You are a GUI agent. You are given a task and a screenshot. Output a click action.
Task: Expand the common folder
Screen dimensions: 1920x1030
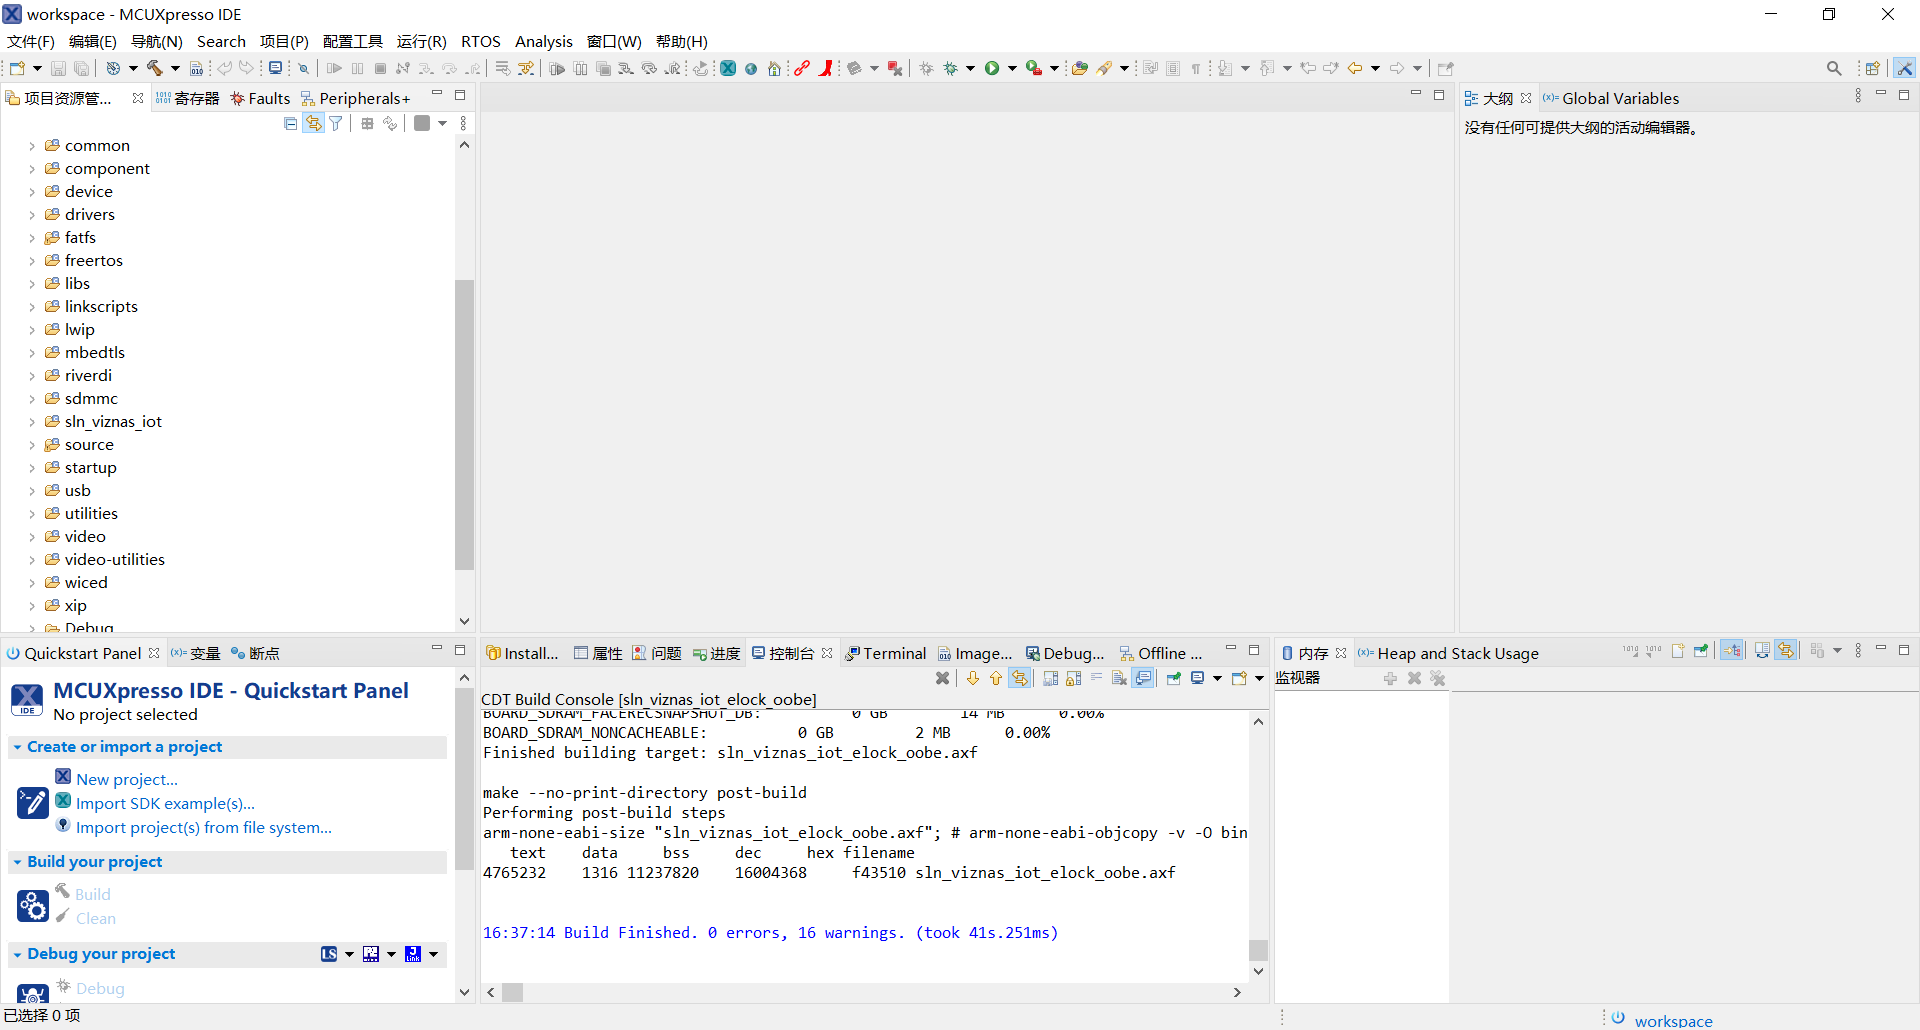point(32,146)
